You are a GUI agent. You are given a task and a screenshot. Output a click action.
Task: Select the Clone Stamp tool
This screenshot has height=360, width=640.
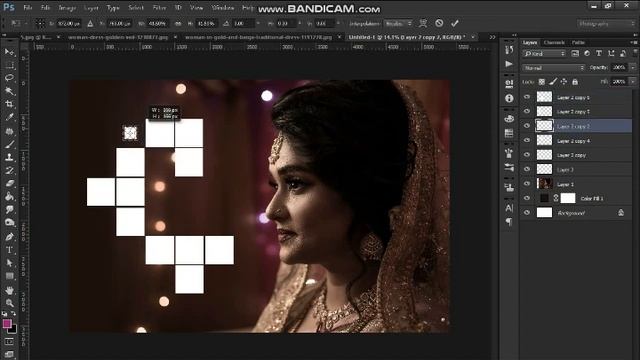[x=9, y=157]
